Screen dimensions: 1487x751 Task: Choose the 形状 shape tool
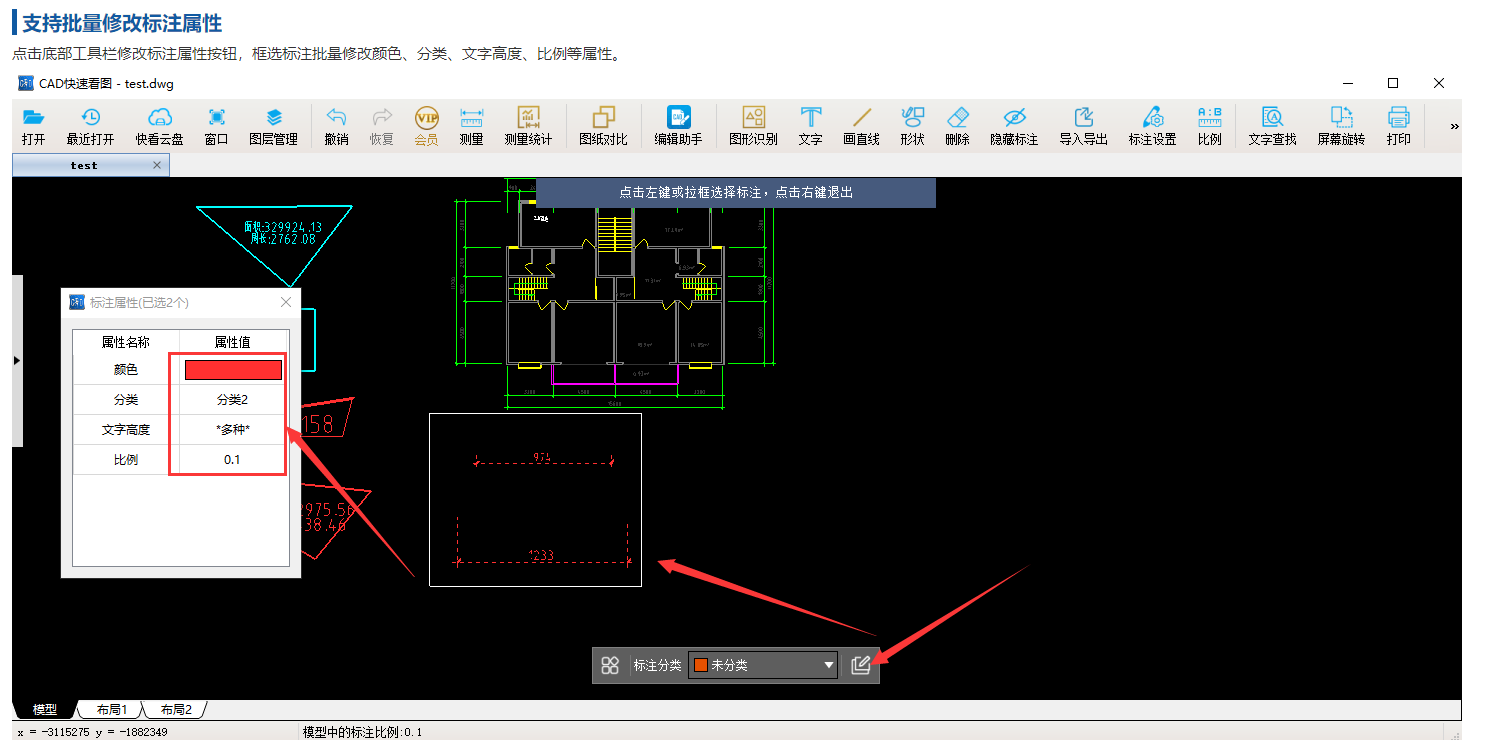point(912,126)
